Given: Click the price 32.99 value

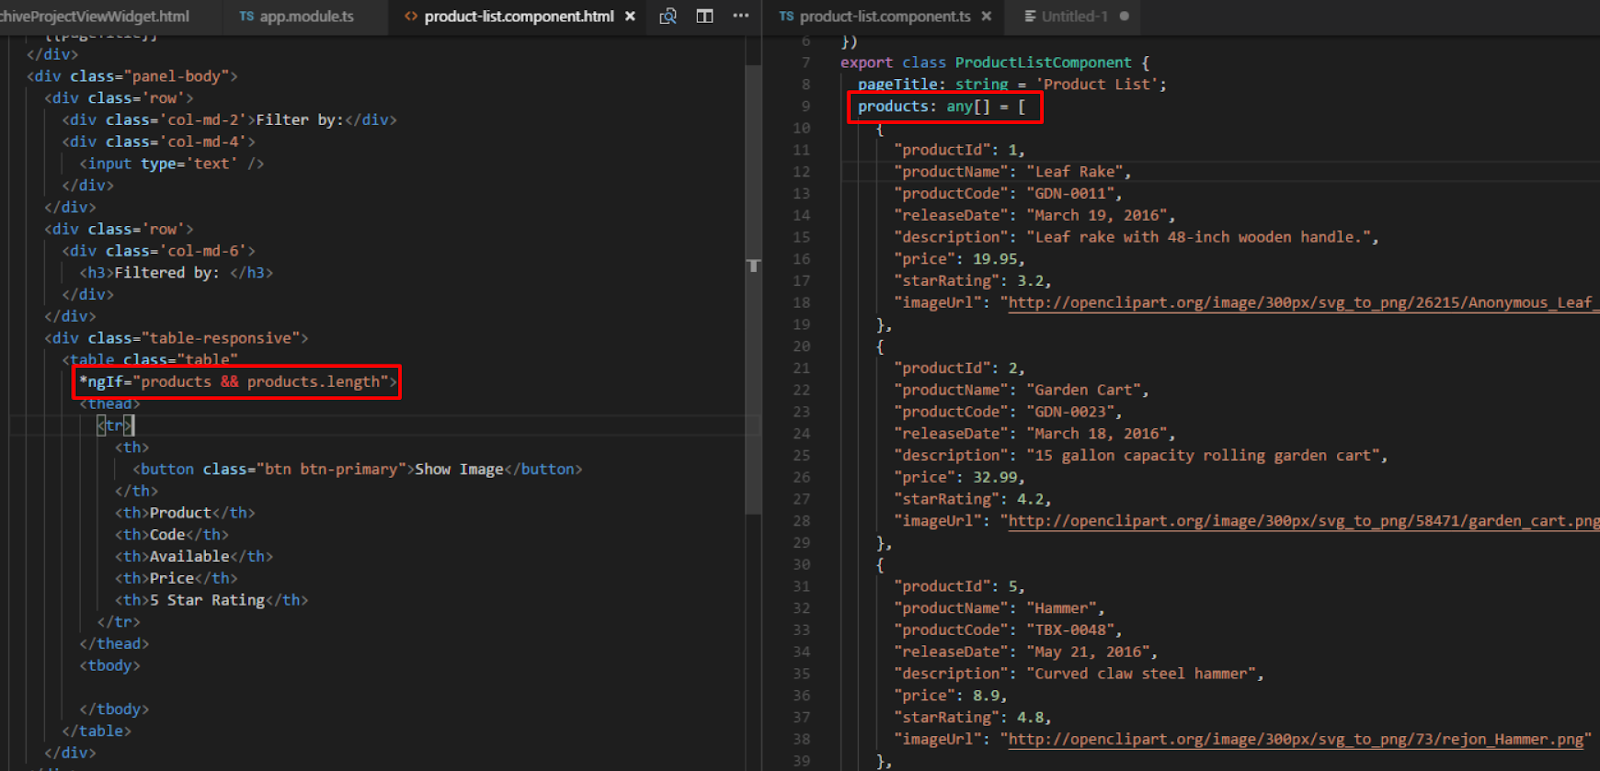Looking at the screenshot, I should click(x=995, y=477).
